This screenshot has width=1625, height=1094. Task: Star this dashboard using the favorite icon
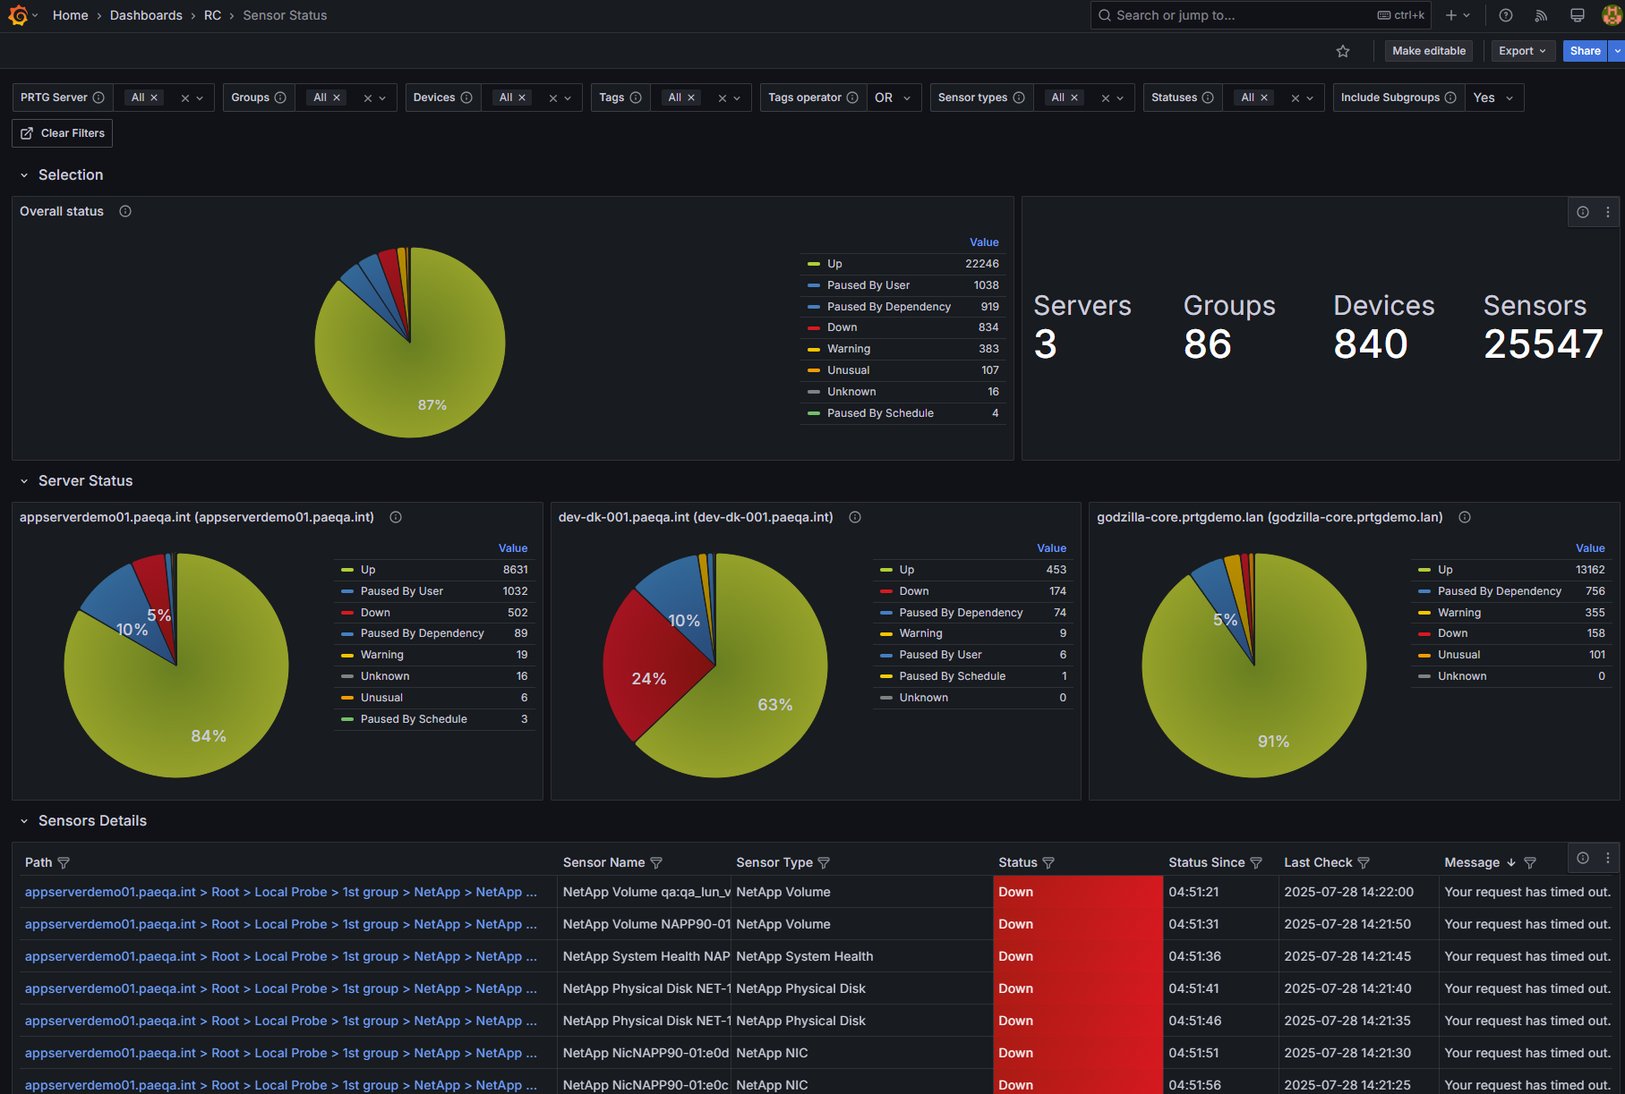tap(1343, 50)
